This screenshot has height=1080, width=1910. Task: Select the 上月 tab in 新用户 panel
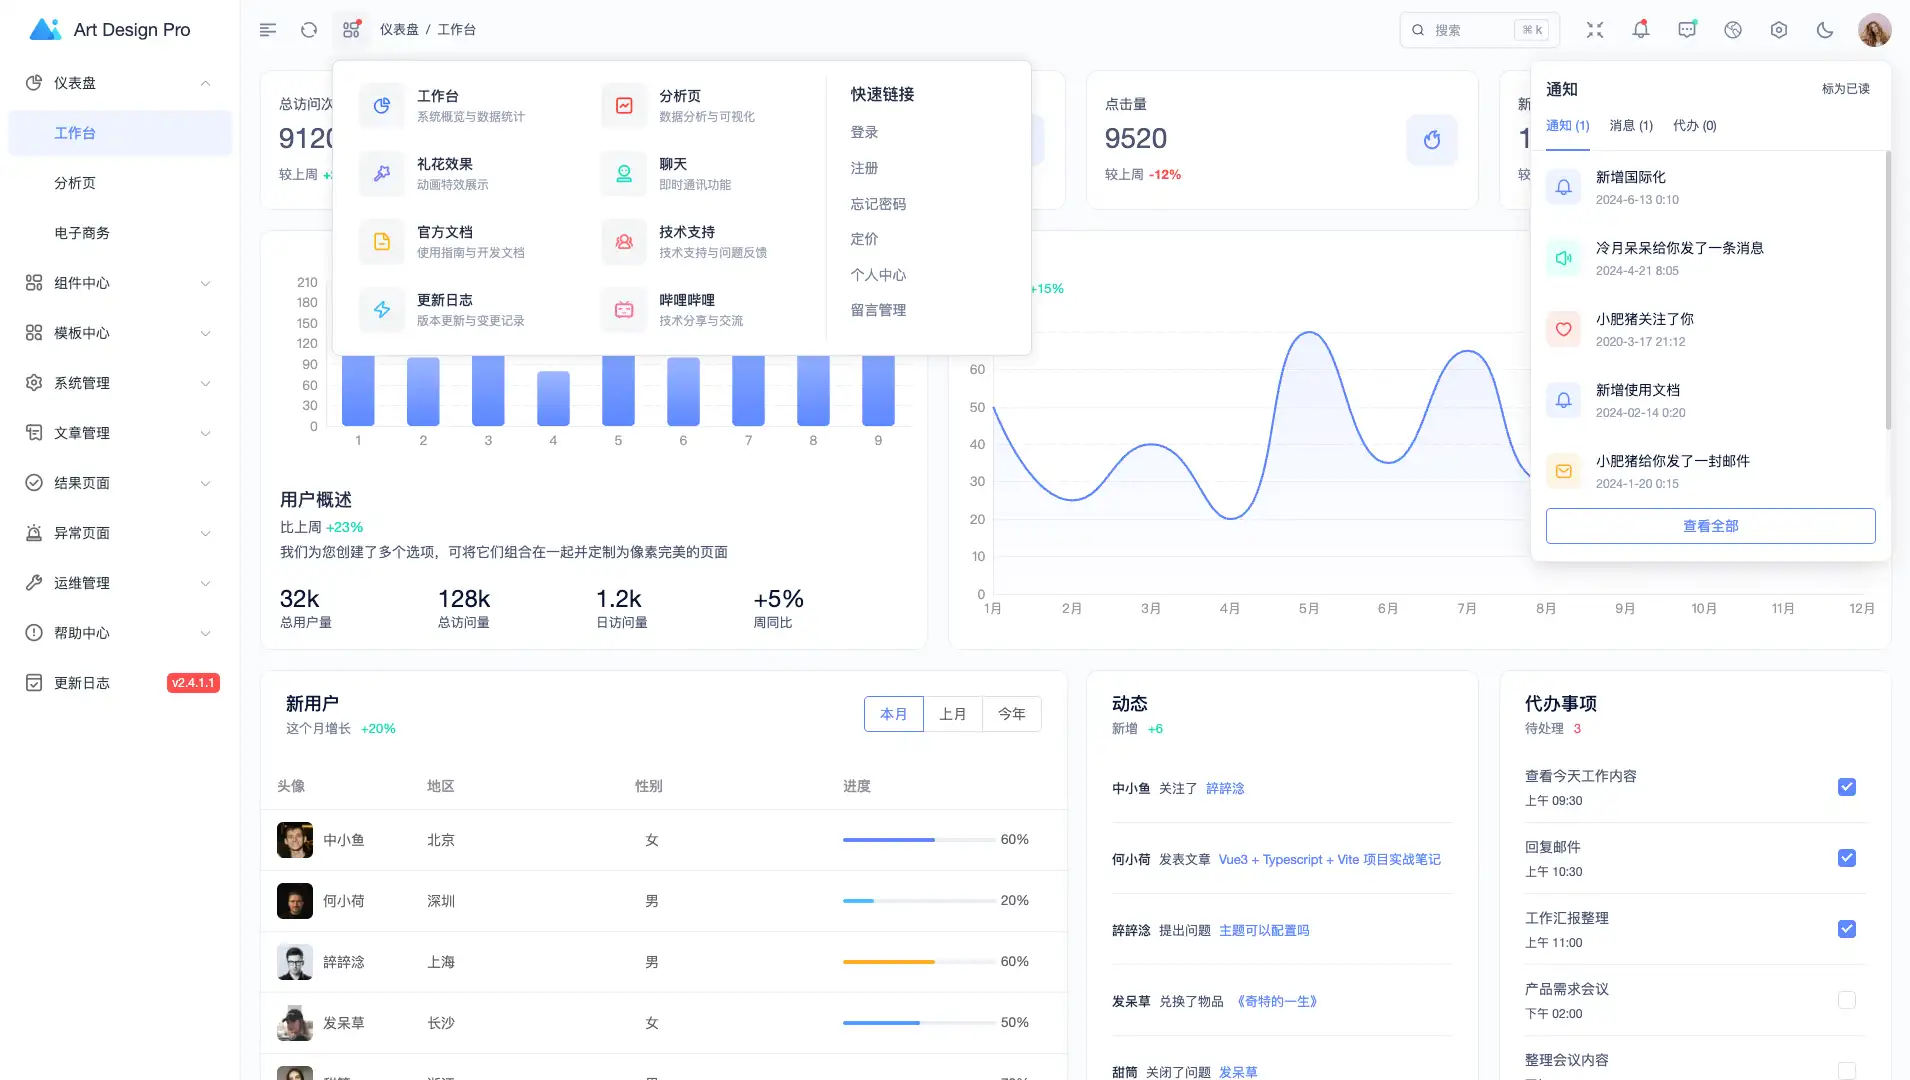tap(953, 714)
